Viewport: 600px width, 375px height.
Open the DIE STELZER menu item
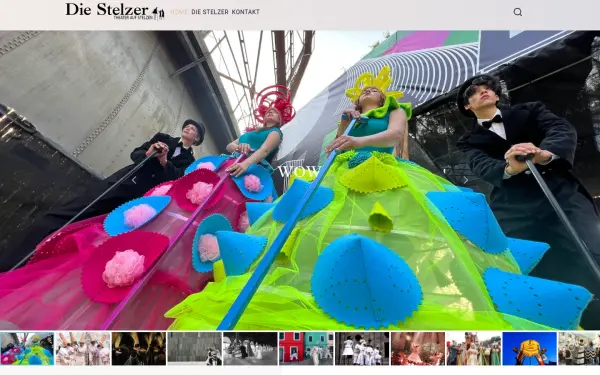210,12
